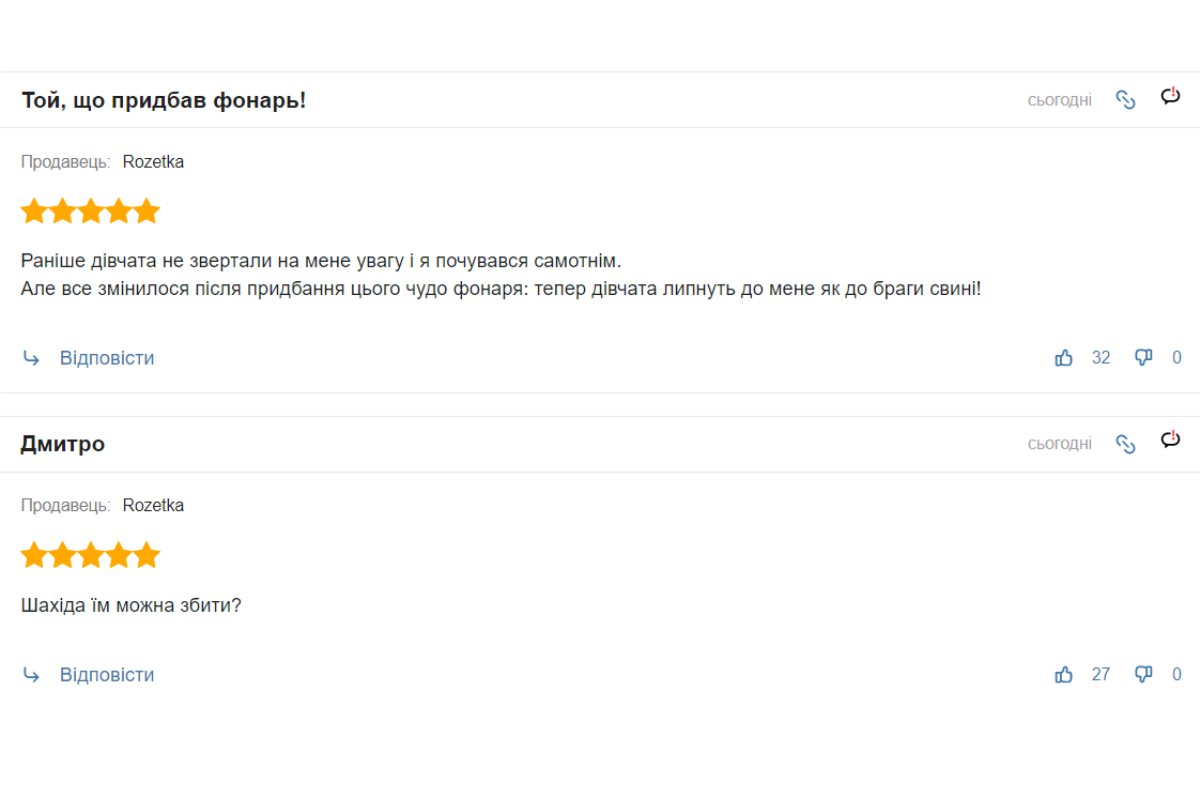The image size is (1200, 800).
Task: Open Rozetka seller in Дмитро's review
Action: coord(153,506)
